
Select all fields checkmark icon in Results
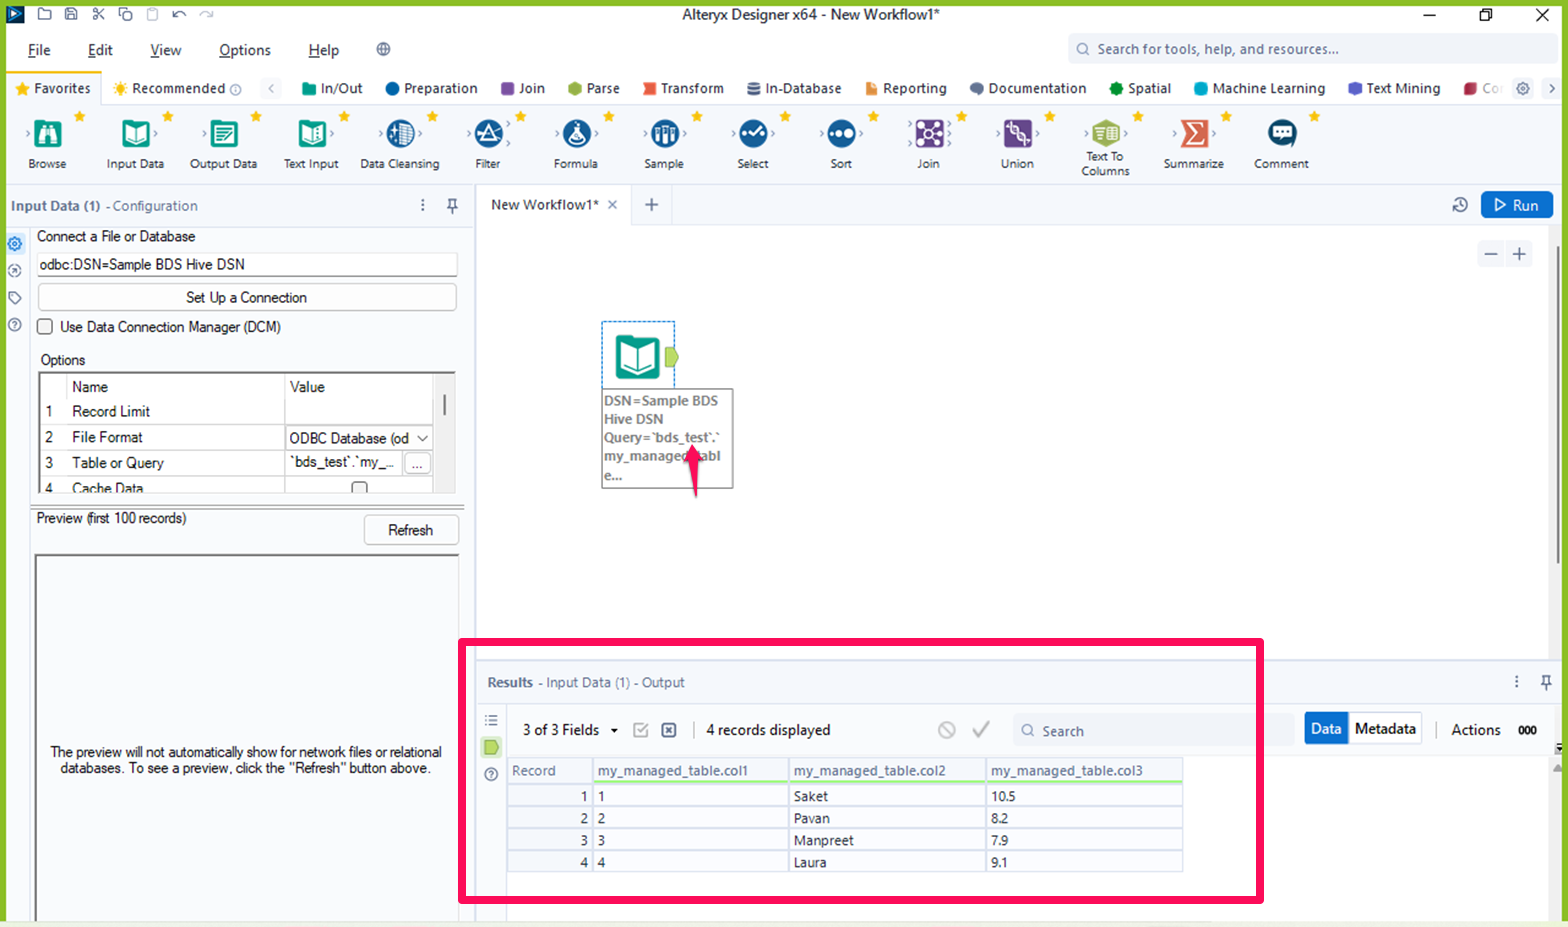641,730
